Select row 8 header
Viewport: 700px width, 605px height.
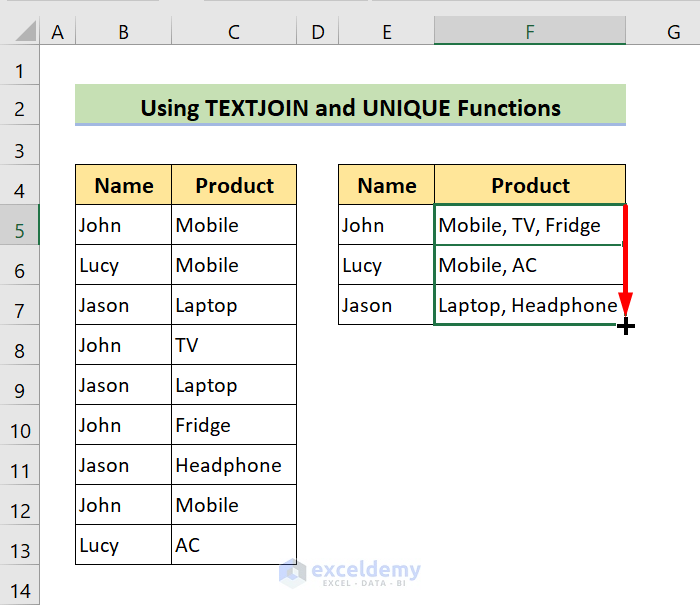pos(20,345)
